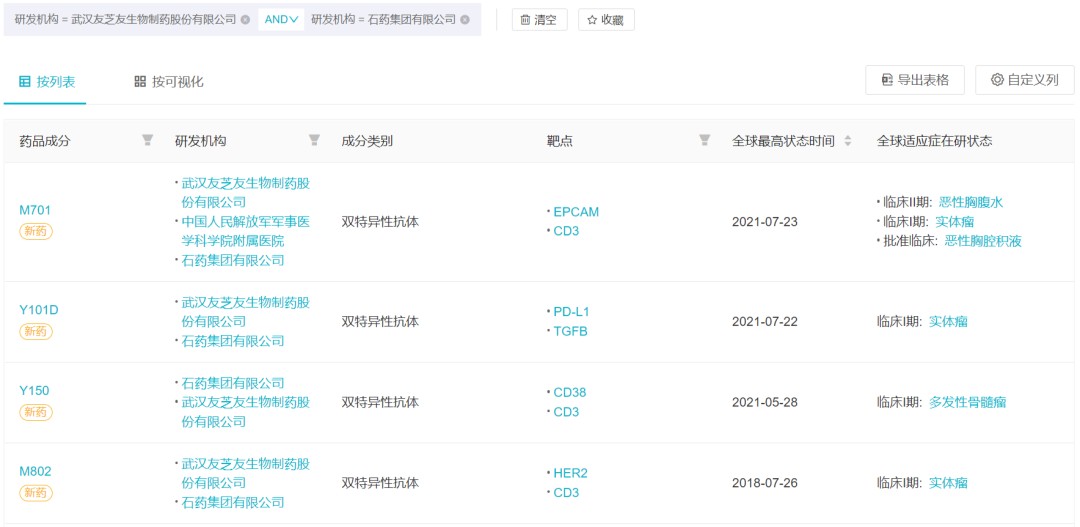Select date 2021-07-23 cell
Screen dimensions: 1080x527
[765, 222]
